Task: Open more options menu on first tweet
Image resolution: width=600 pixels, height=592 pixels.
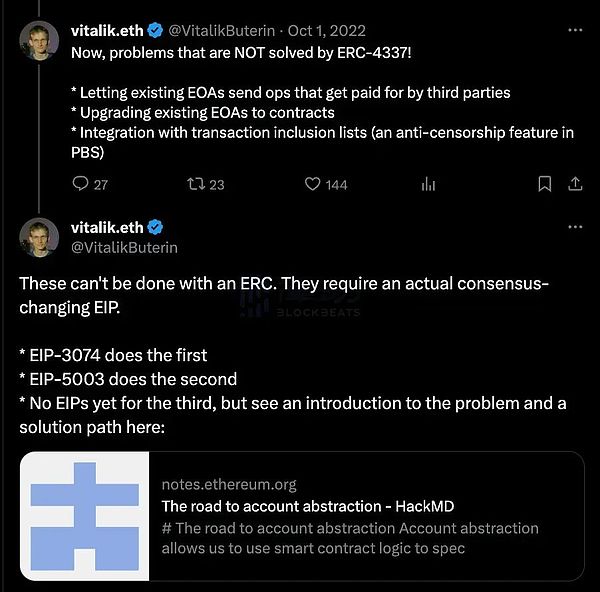Action: [x=575, y=31]
